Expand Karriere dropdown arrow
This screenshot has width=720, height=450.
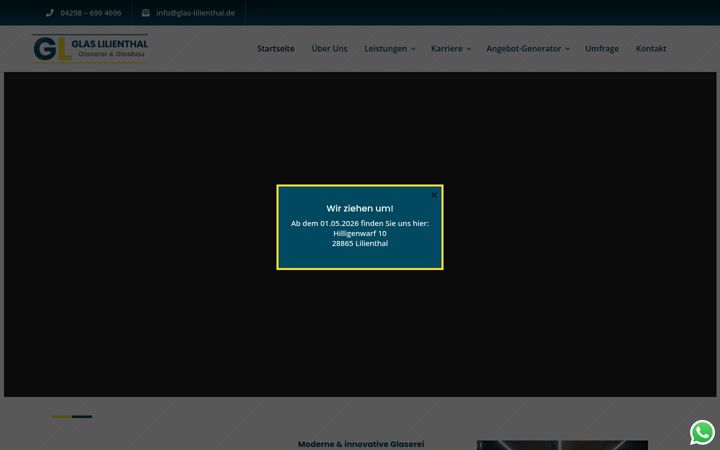[468, 49]
